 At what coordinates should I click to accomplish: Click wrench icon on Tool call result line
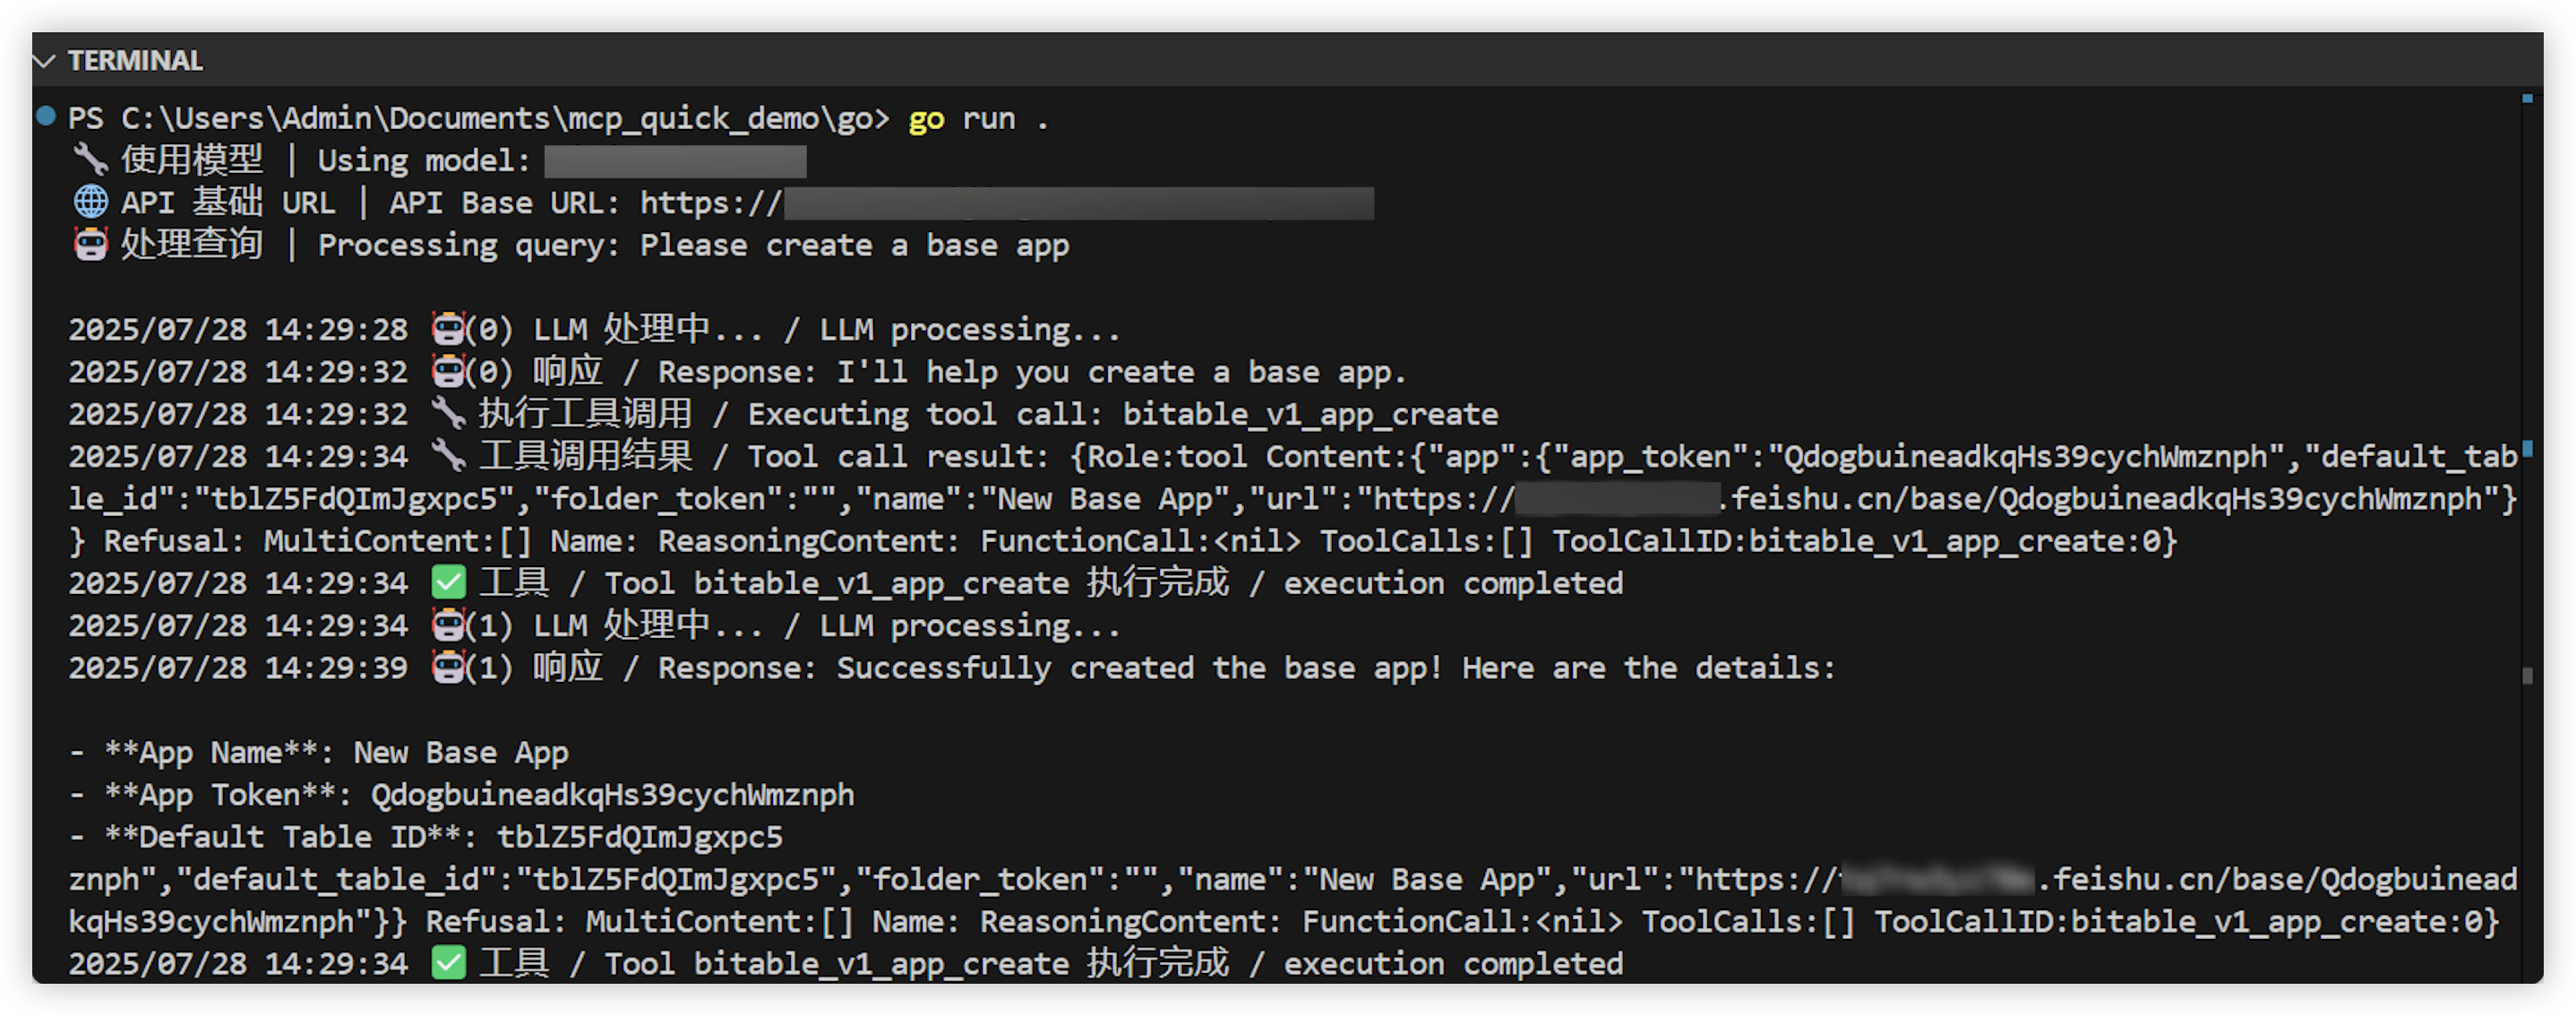447,456
